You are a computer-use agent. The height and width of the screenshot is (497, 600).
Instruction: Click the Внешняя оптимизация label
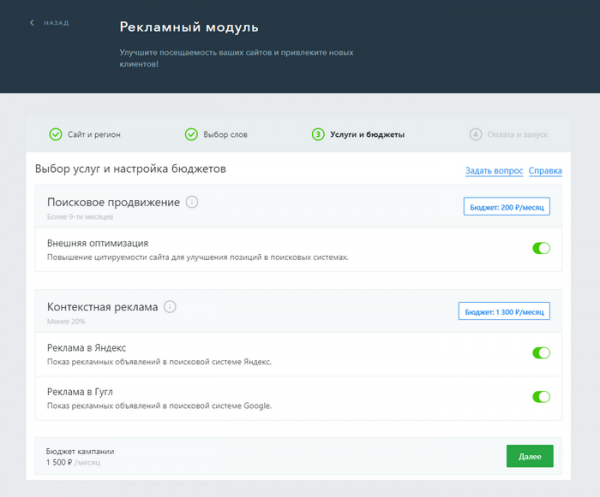click(98, 243)
